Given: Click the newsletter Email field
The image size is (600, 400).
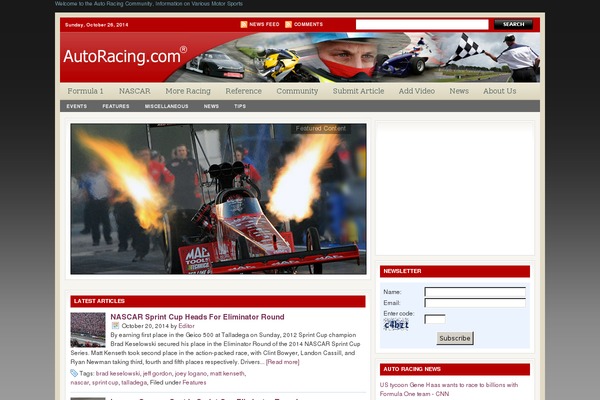Looking at the screenshot, I should tap(475, 303).
